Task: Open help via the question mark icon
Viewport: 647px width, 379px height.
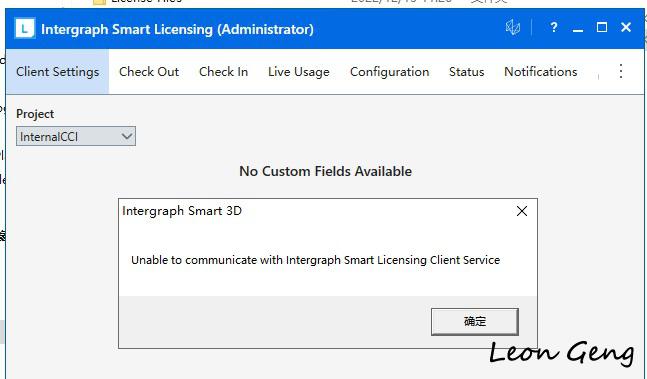Action: point(553,28)
